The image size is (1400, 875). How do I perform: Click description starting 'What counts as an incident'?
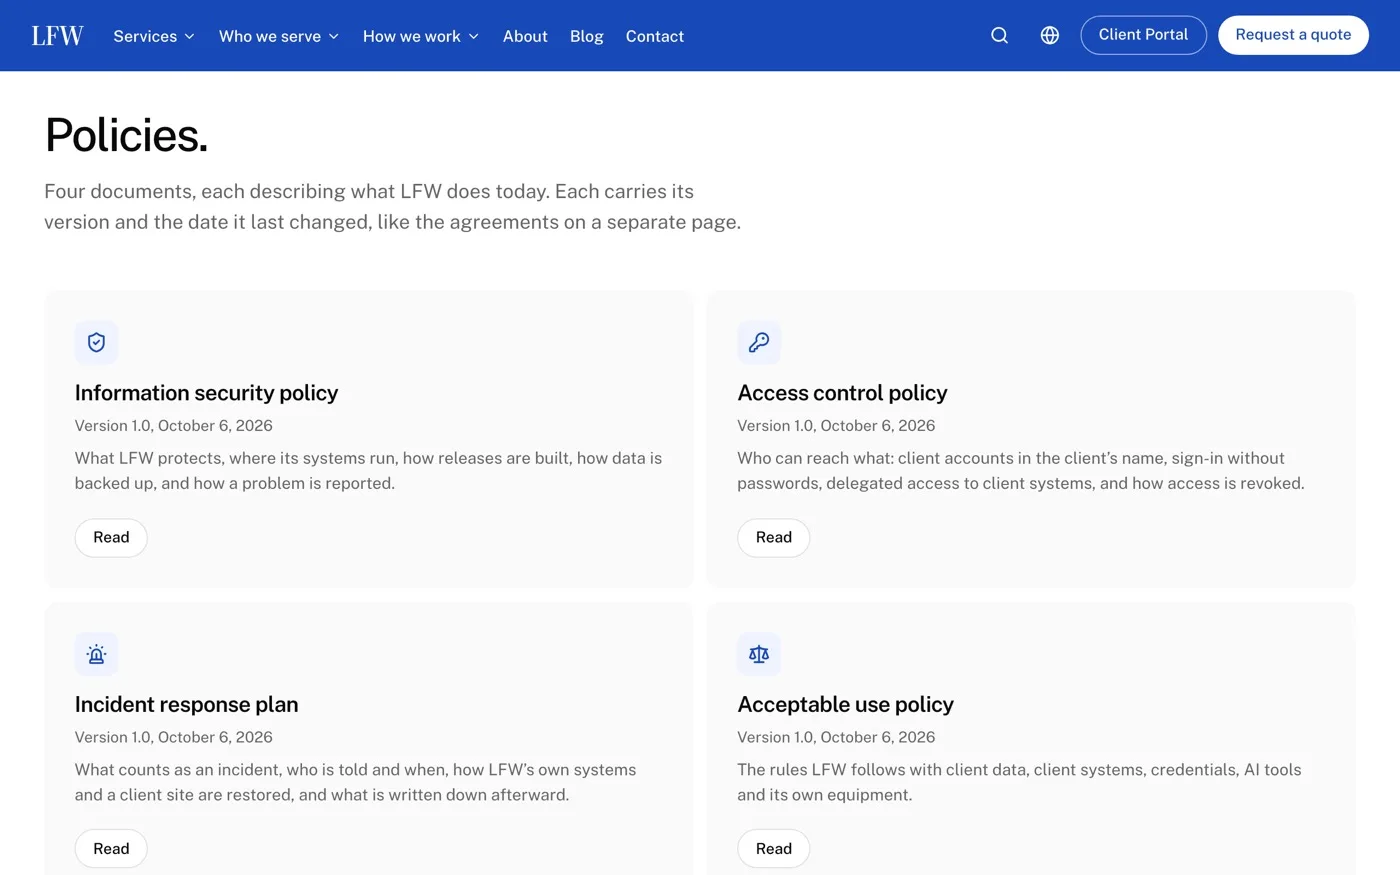[355, 783]
